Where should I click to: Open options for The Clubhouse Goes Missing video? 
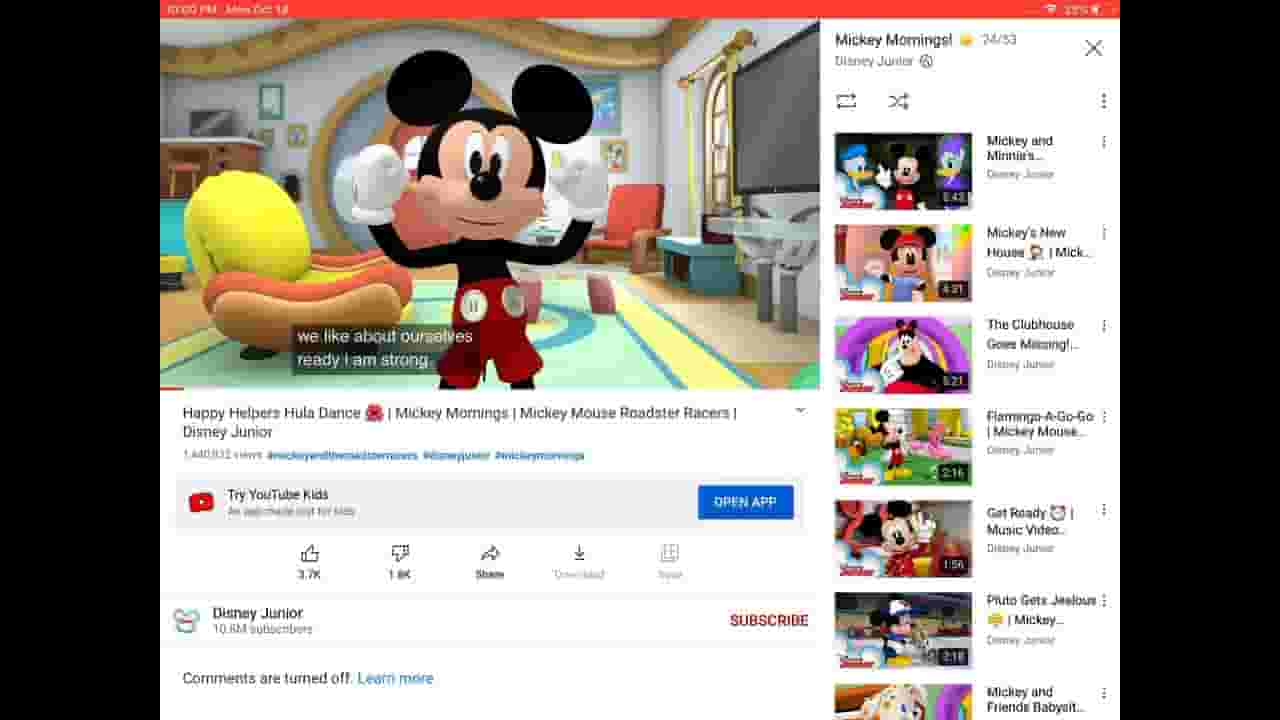1103,326
